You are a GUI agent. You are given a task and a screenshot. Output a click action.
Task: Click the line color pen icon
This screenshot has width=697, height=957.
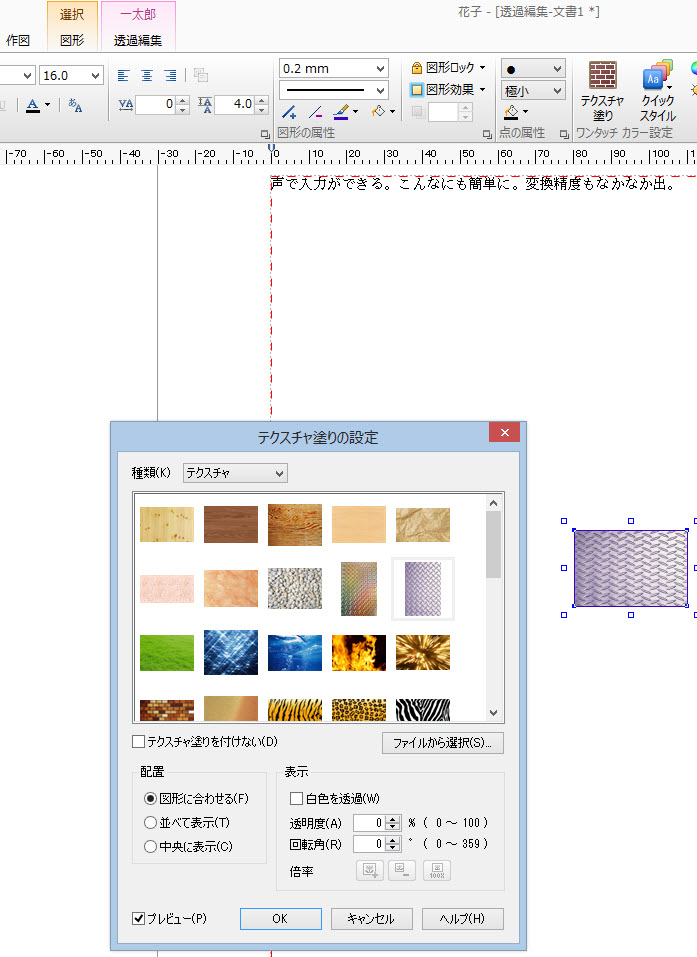point(341,112)
